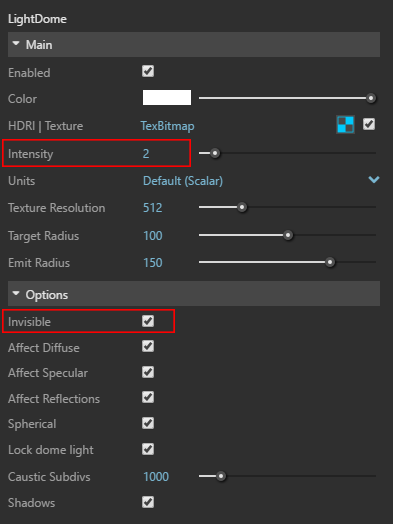Disable the Affect Specular checkbox

click(148, 372)
